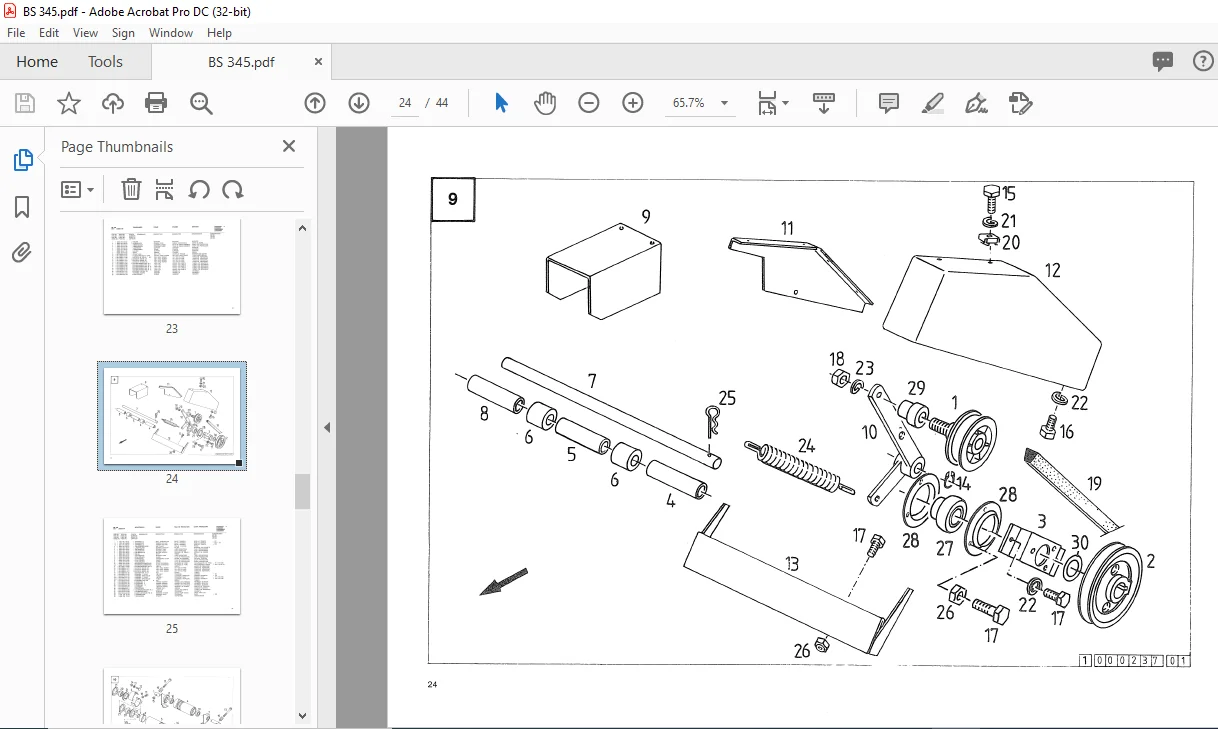Add a comment with the sticky note tool
1218x729 pixels.
point(889,103)
